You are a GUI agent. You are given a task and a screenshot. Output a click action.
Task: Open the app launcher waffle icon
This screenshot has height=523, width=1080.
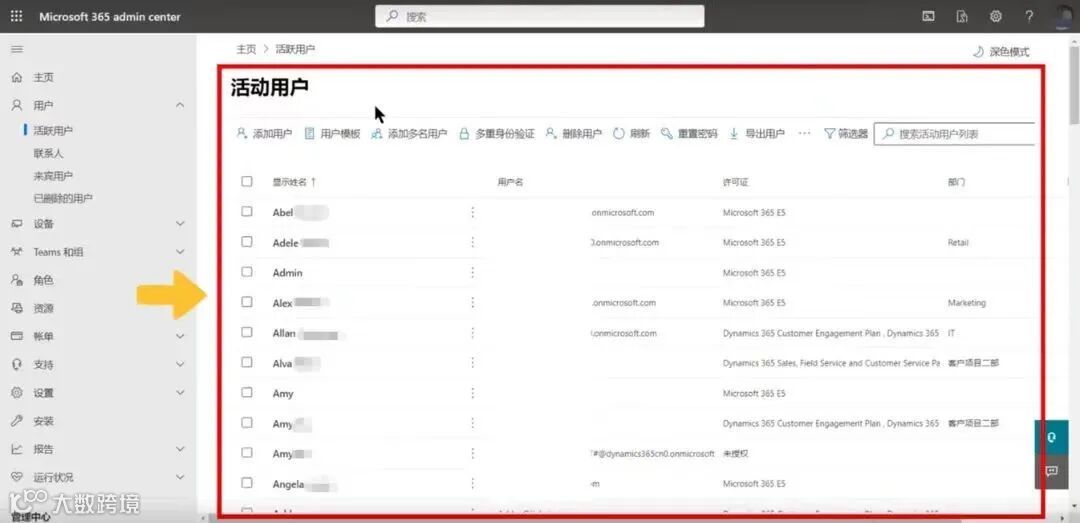tap(17, 16)
